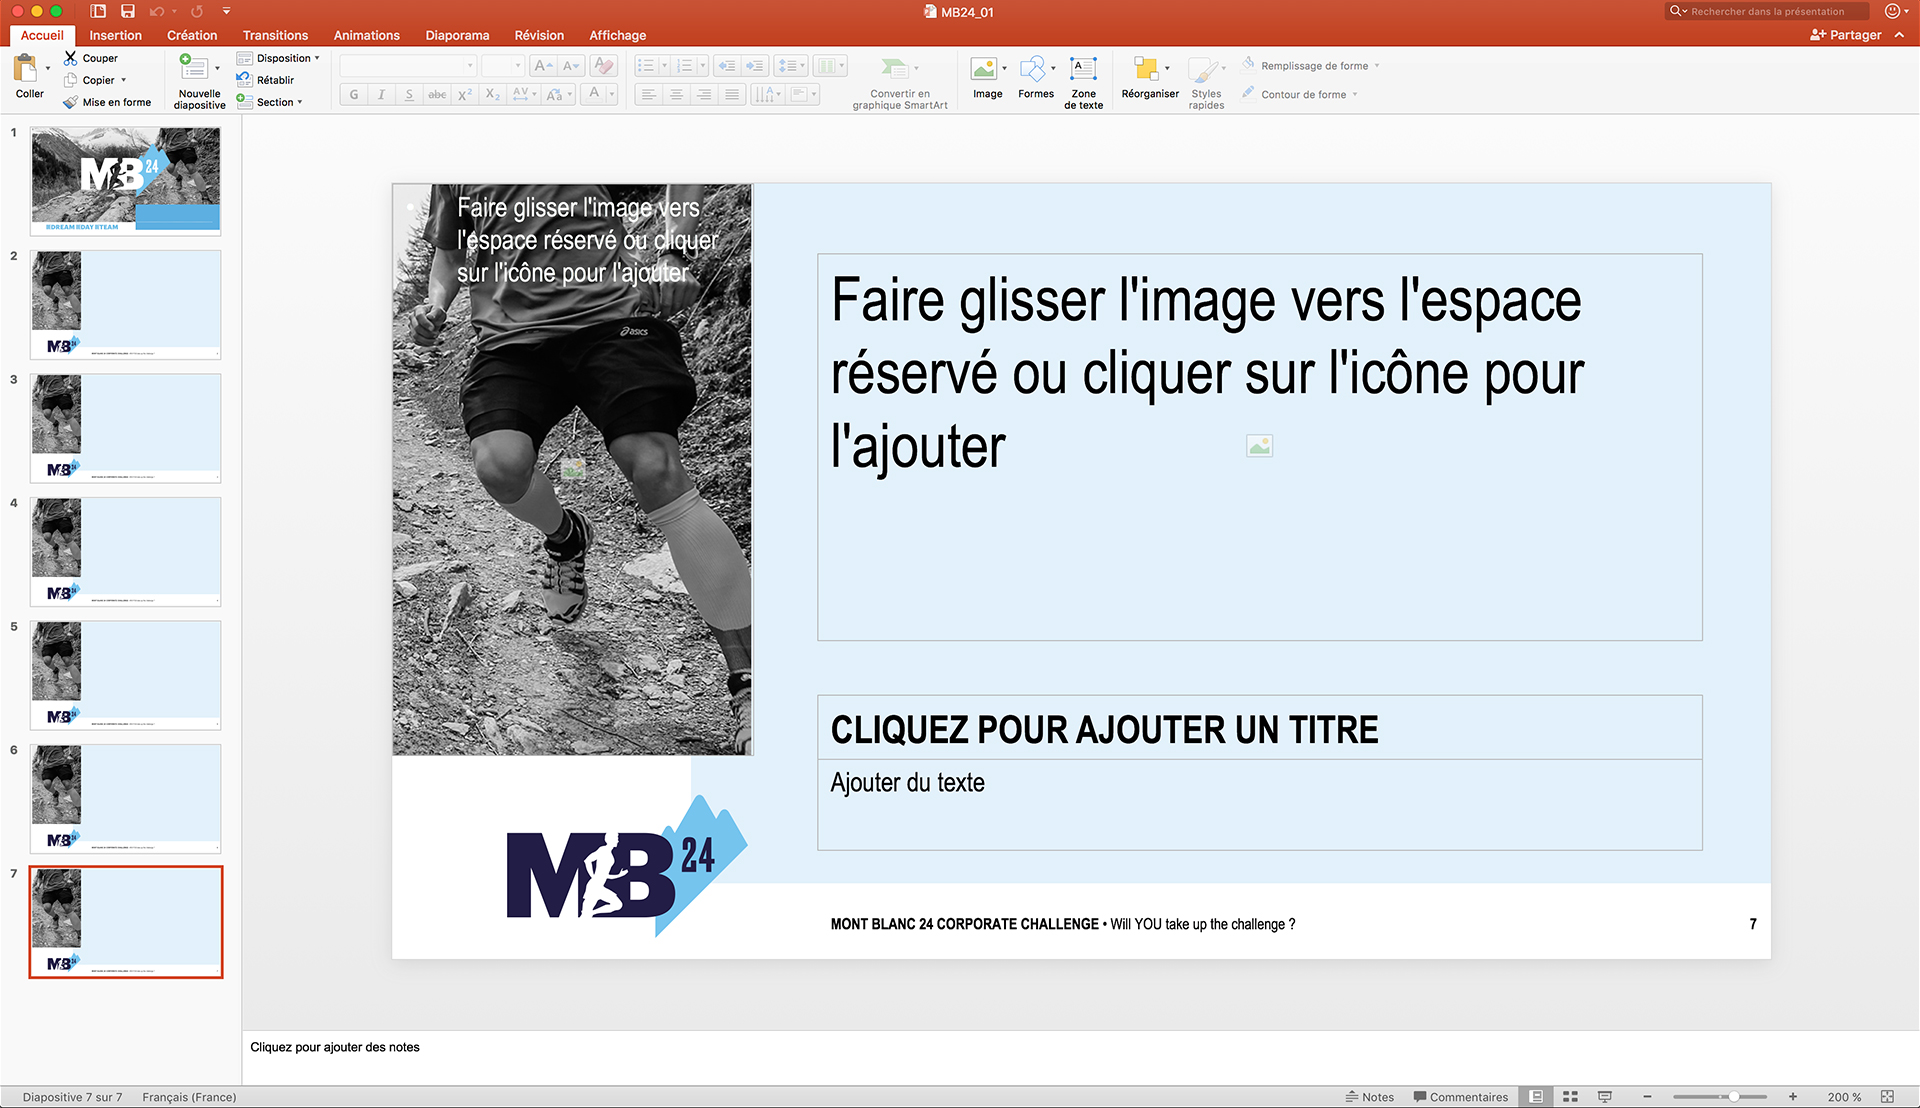Add a slide with Nouvelle diapositive icon

[x=193, y=68]
